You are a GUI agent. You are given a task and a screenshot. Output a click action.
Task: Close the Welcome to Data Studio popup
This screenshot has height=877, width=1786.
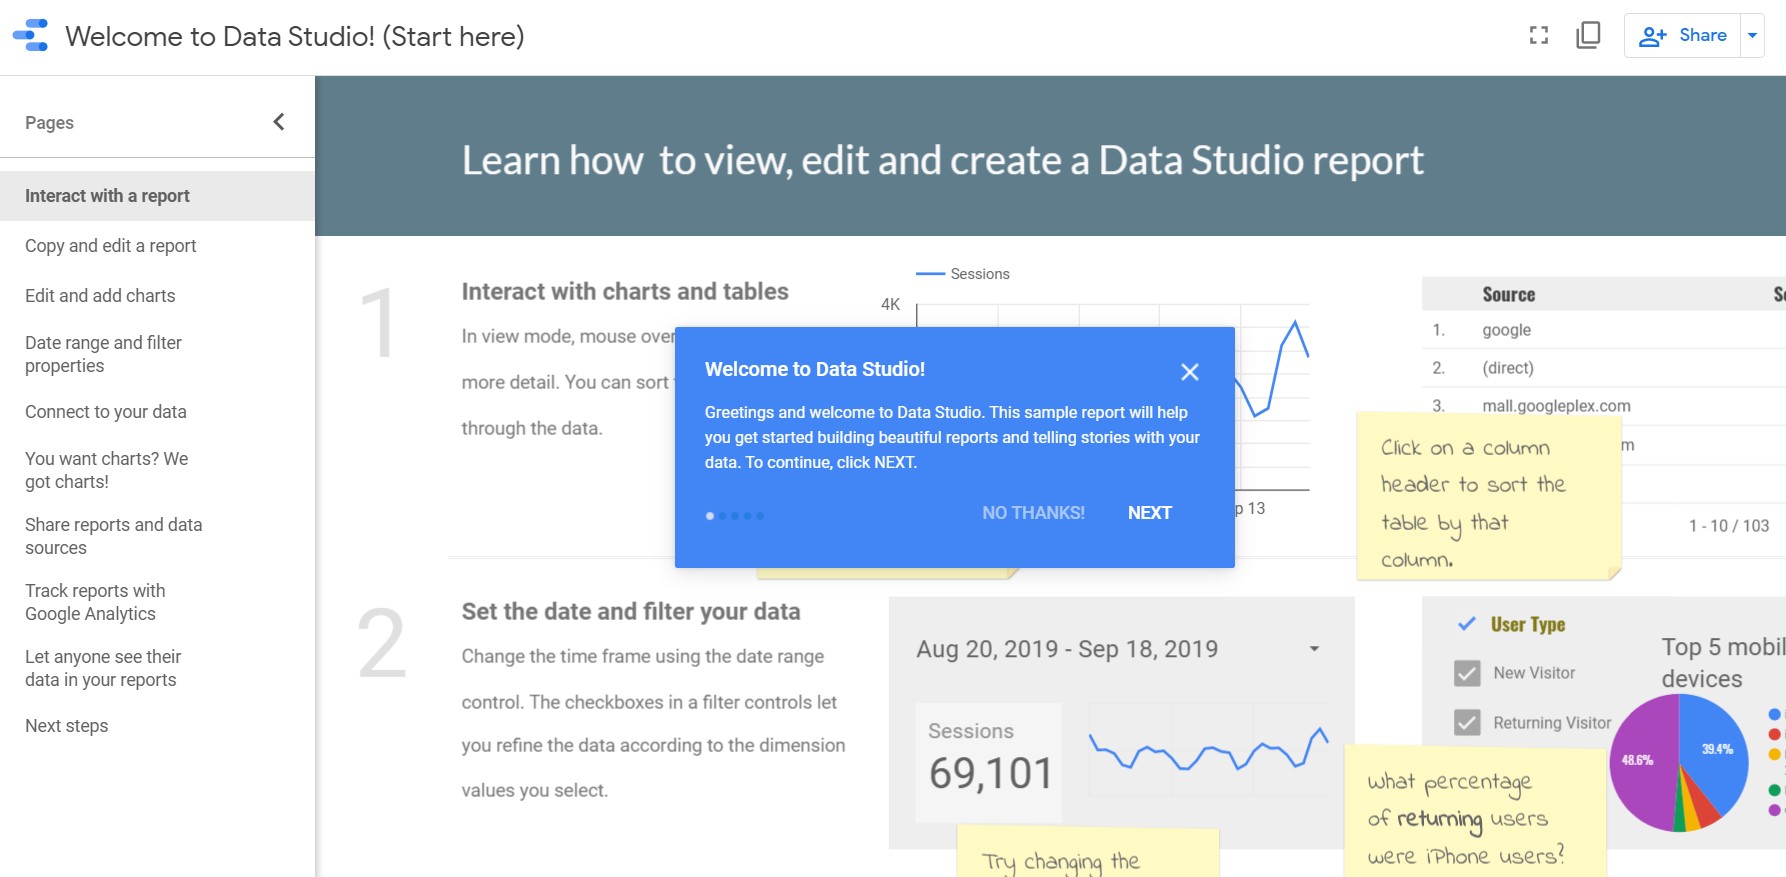point(1190,372)
